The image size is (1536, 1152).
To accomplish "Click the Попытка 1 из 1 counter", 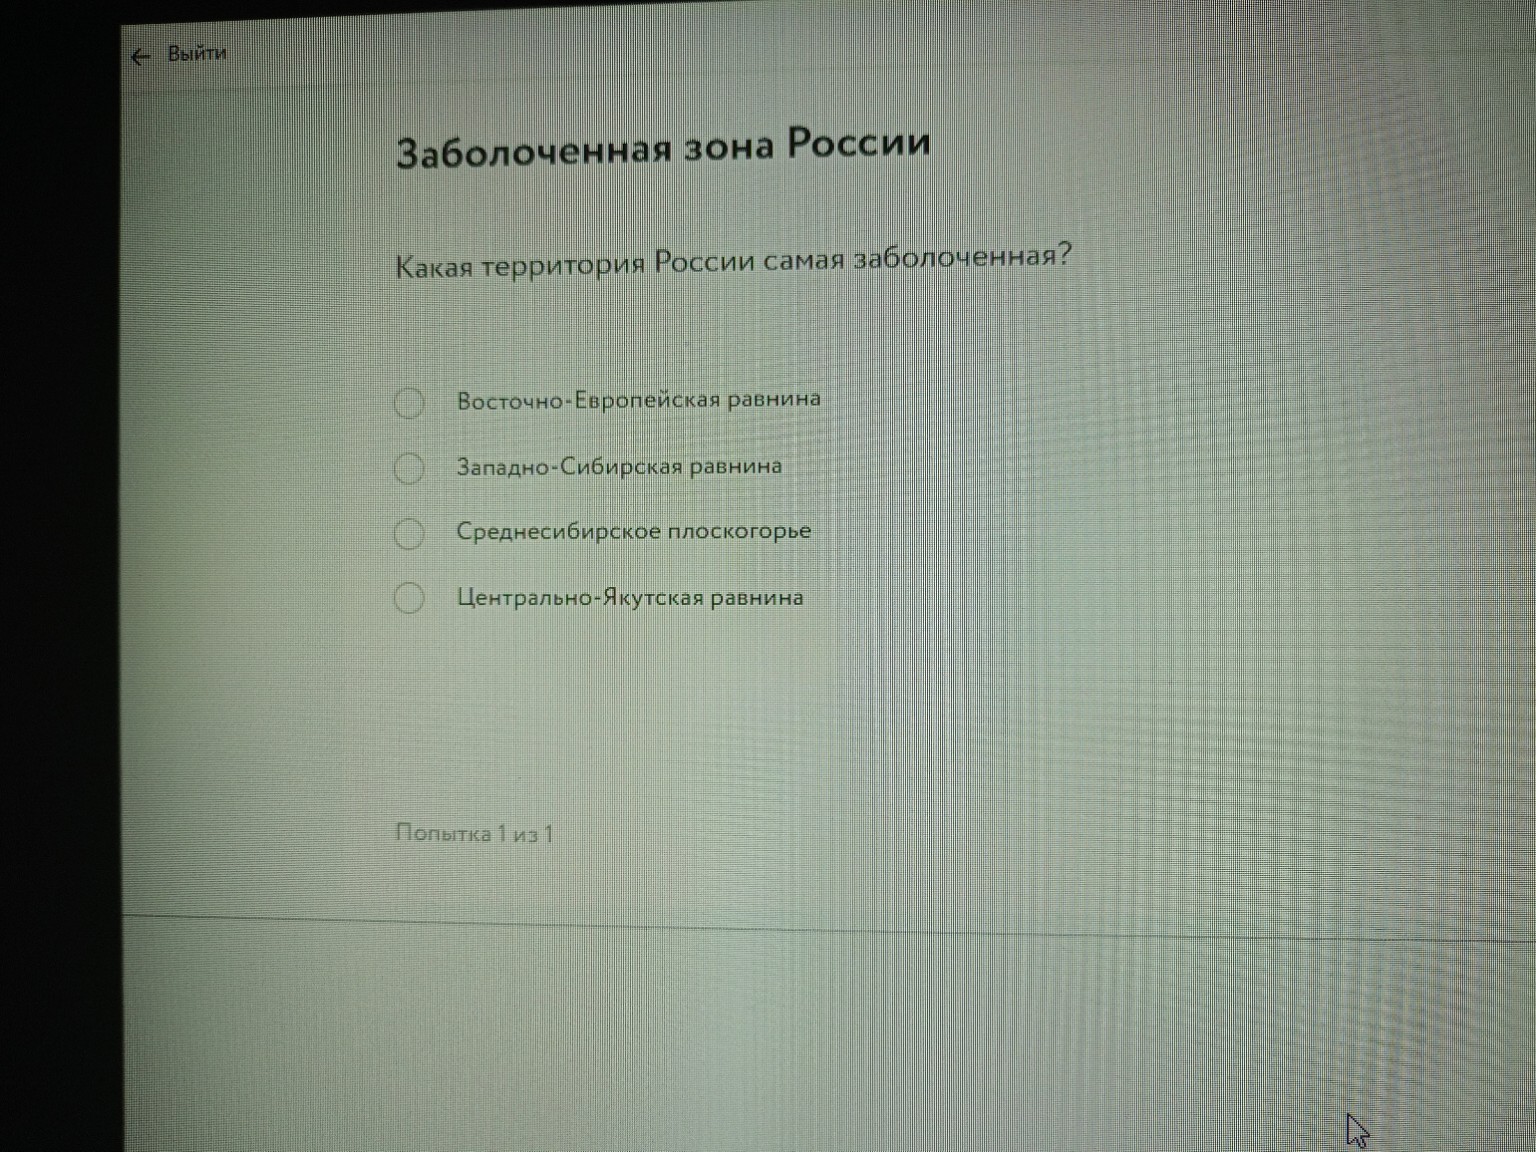I will pos(475,835).
